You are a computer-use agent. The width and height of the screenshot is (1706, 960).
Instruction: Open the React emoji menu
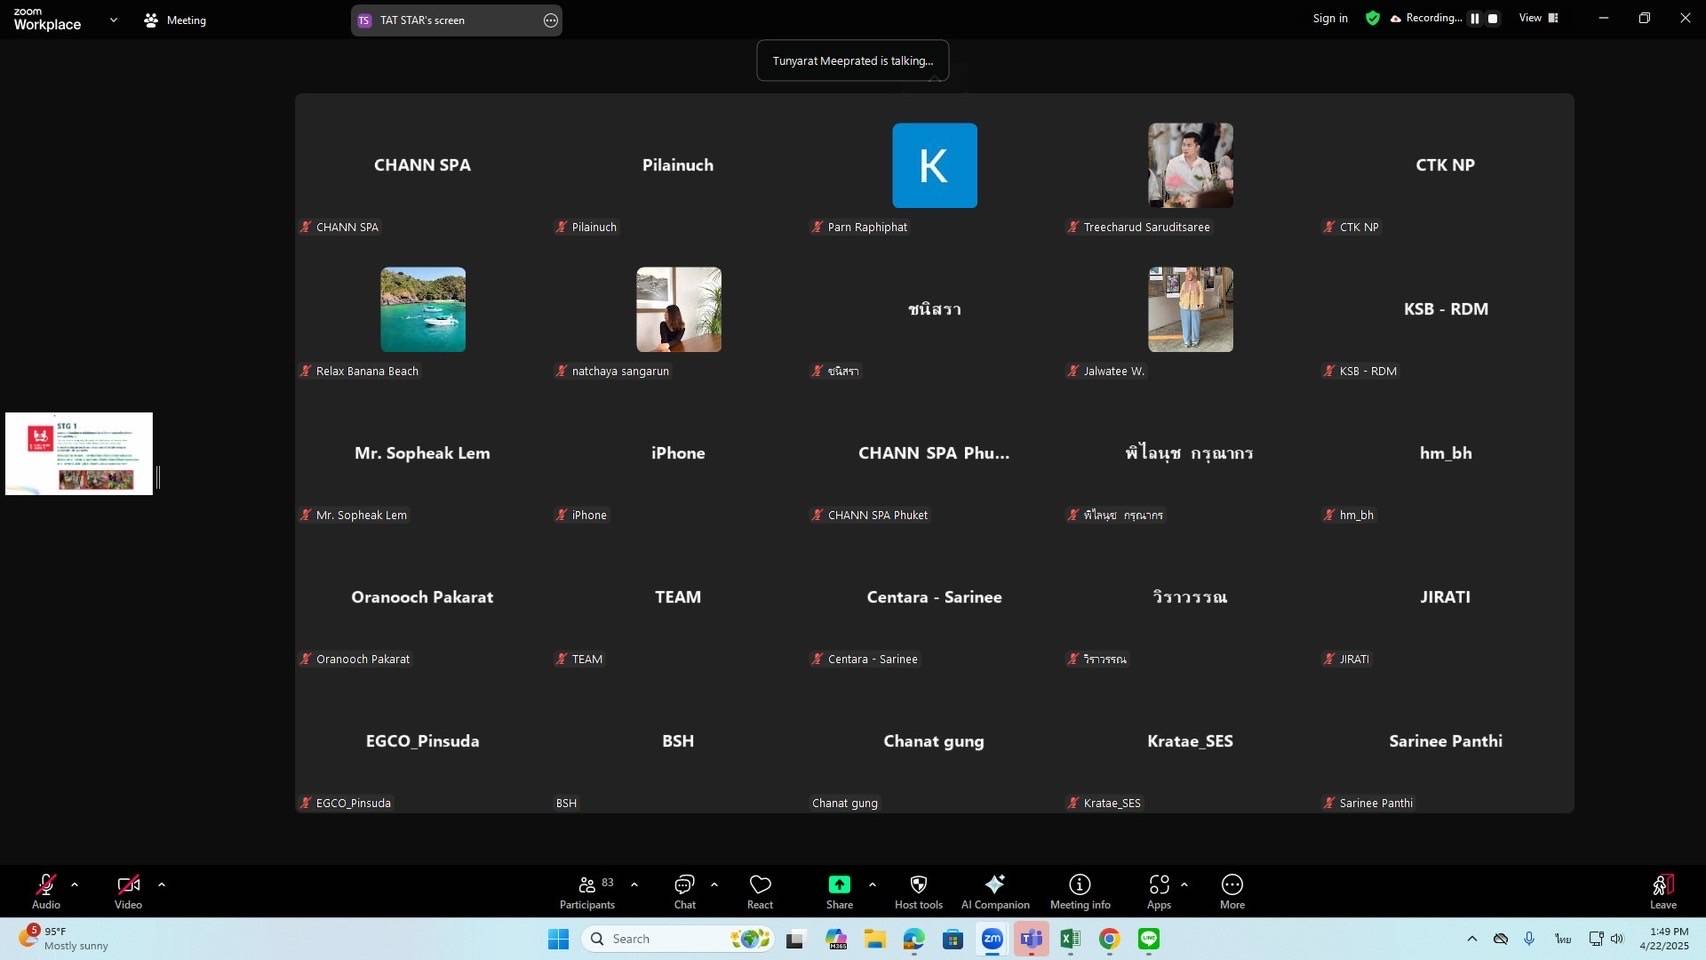760,892
